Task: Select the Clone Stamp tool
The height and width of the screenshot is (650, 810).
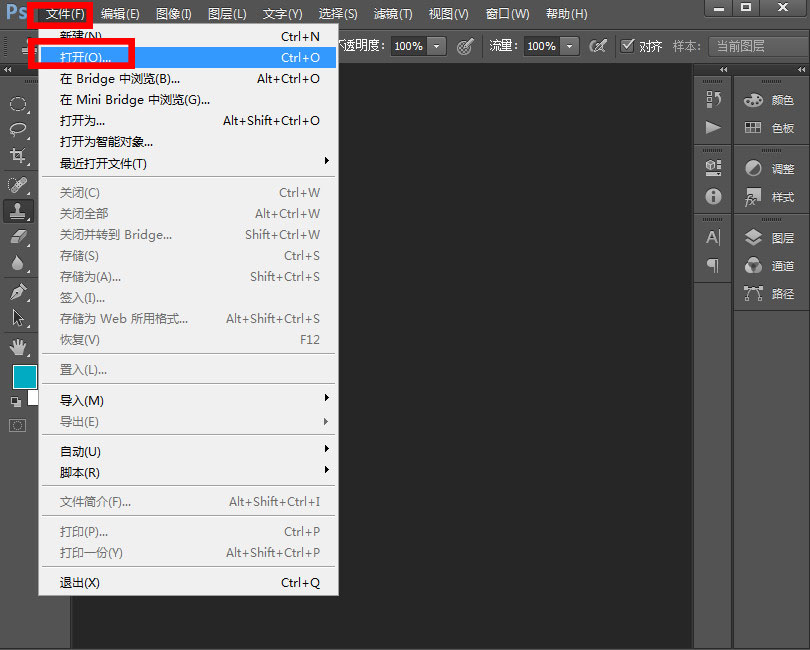Action: (18, 211)
